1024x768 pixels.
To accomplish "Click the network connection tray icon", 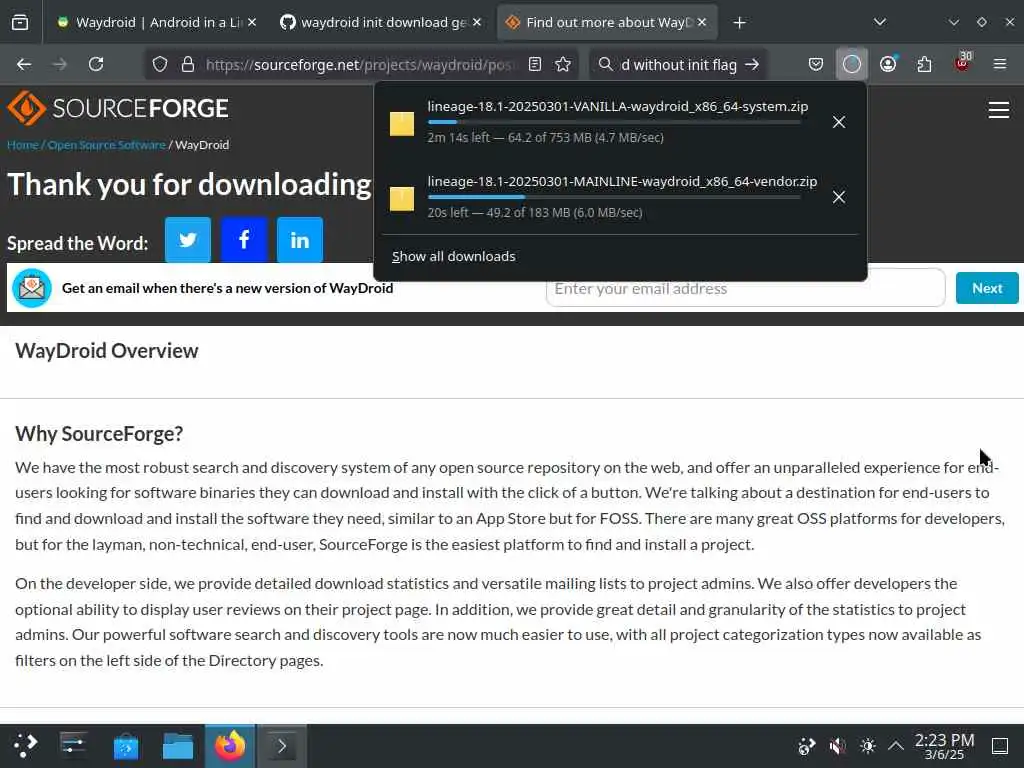I will (x=807, y=746).
